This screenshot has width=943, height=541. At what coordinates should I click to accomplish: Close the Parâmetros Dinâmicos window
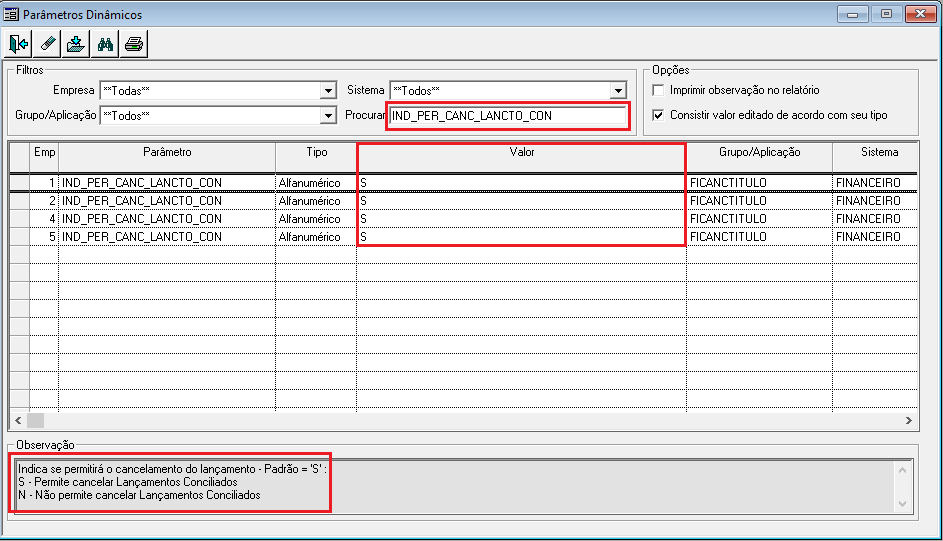pos(920,14)
